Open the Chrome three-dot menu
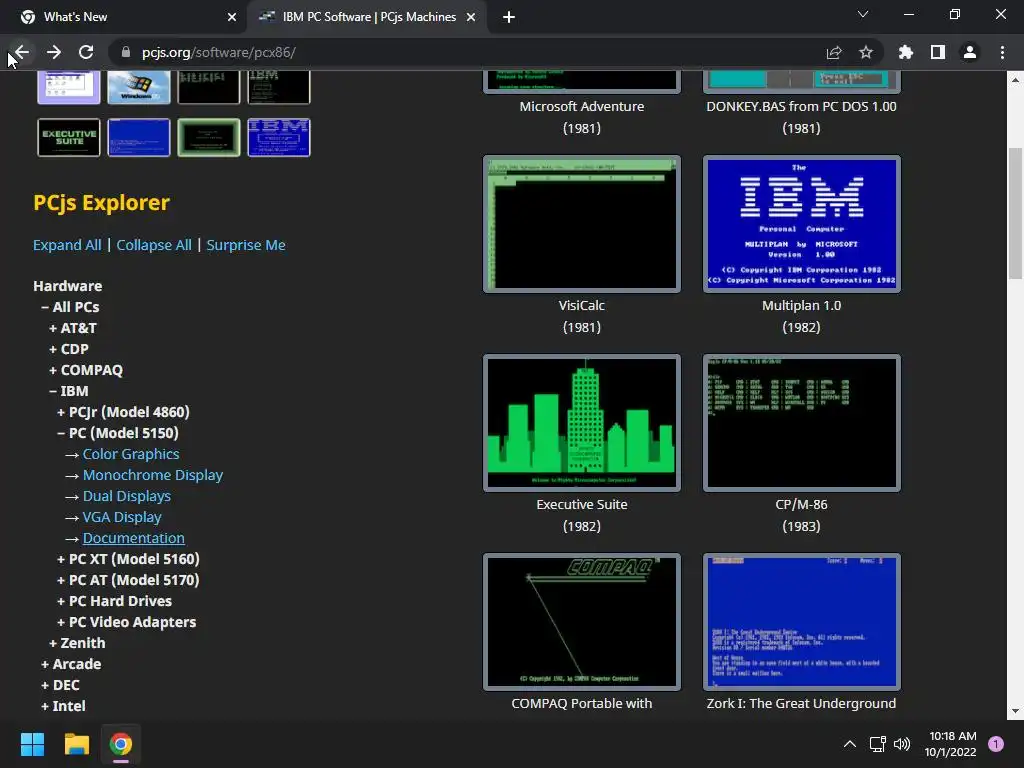Viewport: 1024px width, 768px height. [1002, 52]
